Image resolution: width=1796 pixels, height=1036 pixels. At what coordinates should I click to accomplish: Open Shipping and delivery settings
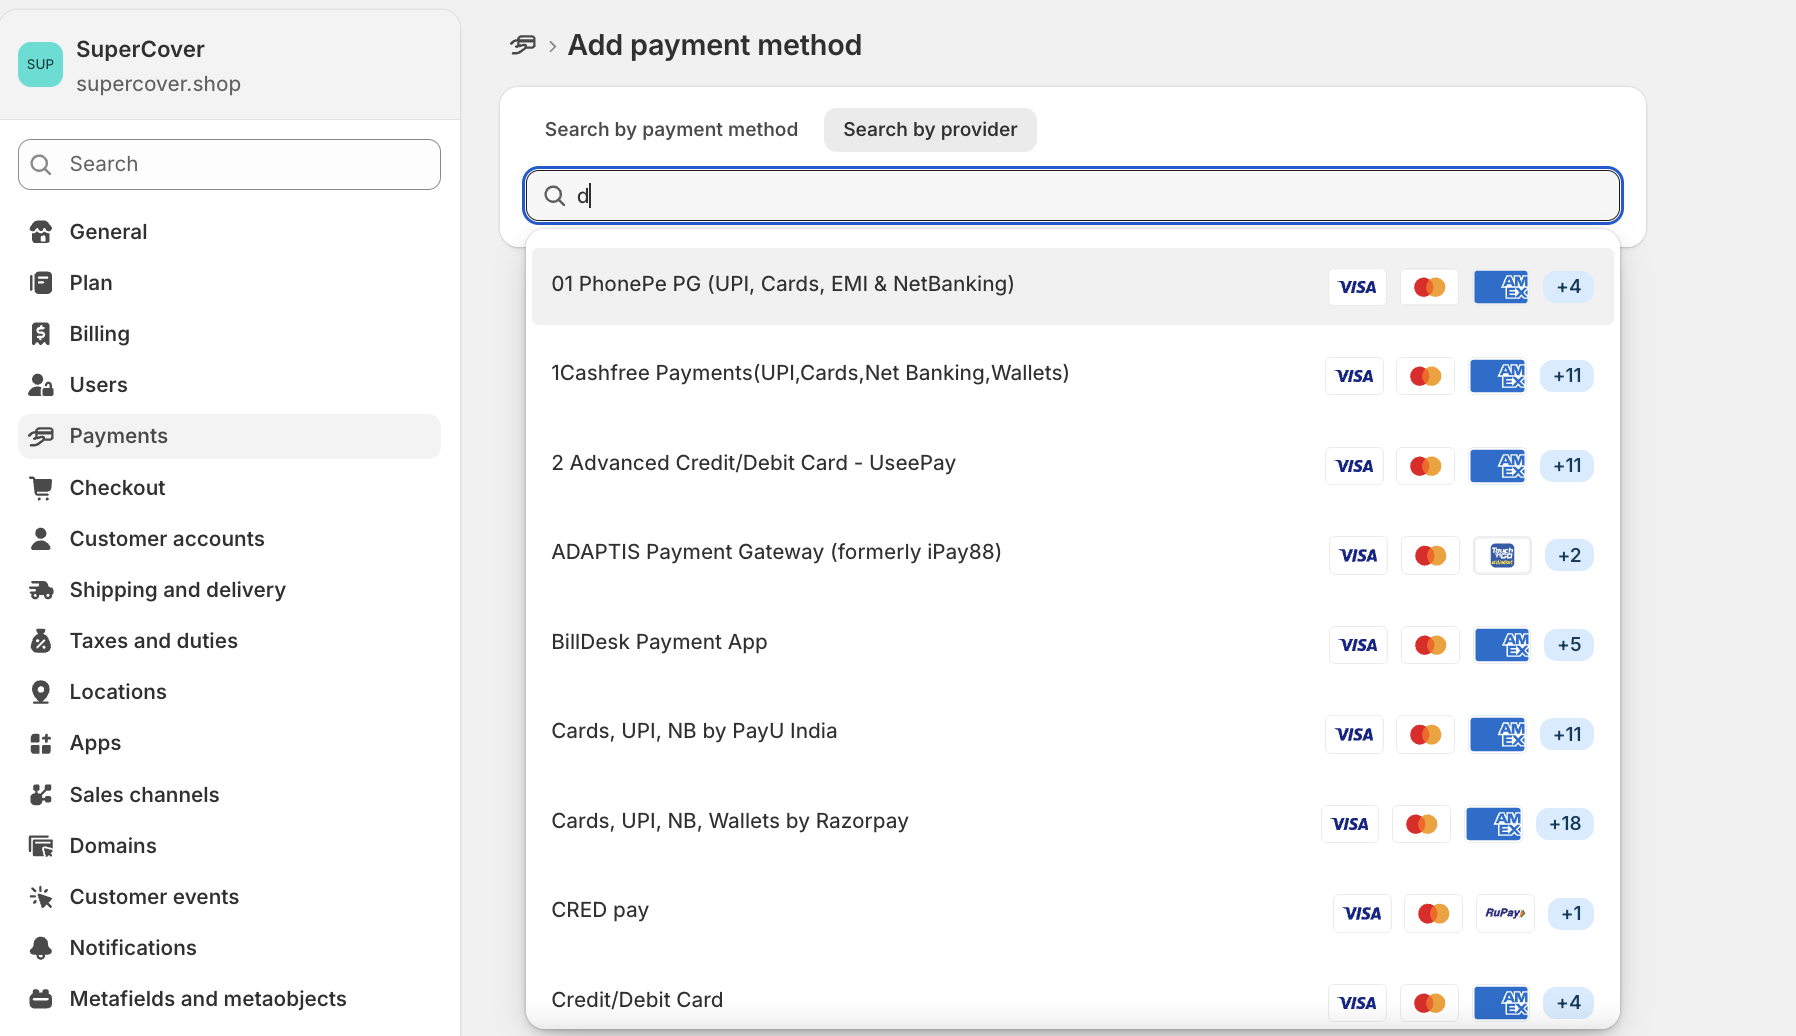(x=229, y=590)
